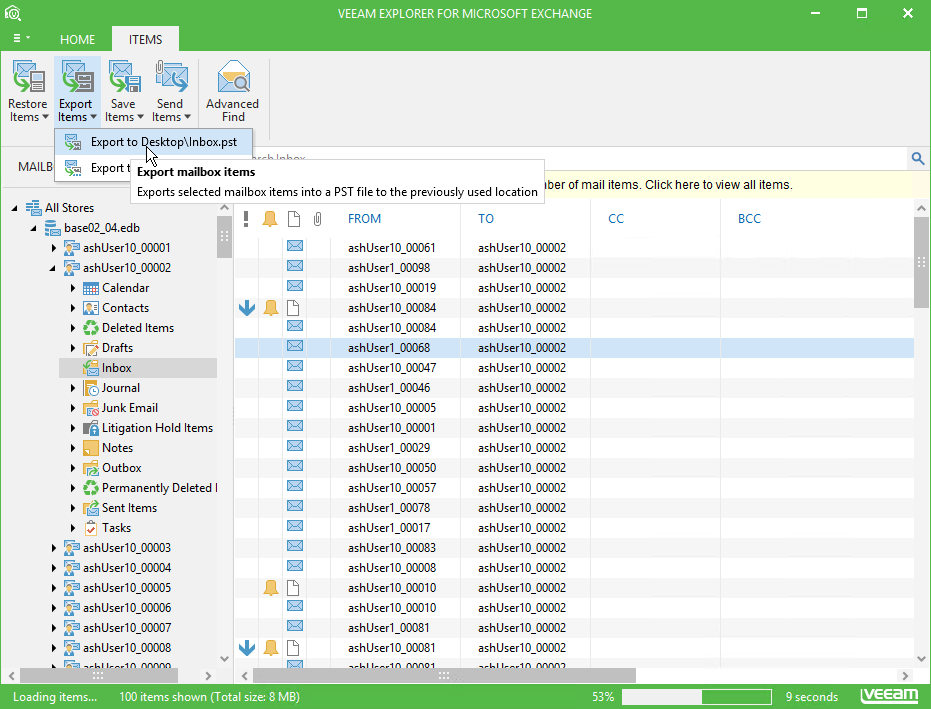Click the Restore Items ribbon icon
The image size is (931, 709).
[x=28, y=77]
